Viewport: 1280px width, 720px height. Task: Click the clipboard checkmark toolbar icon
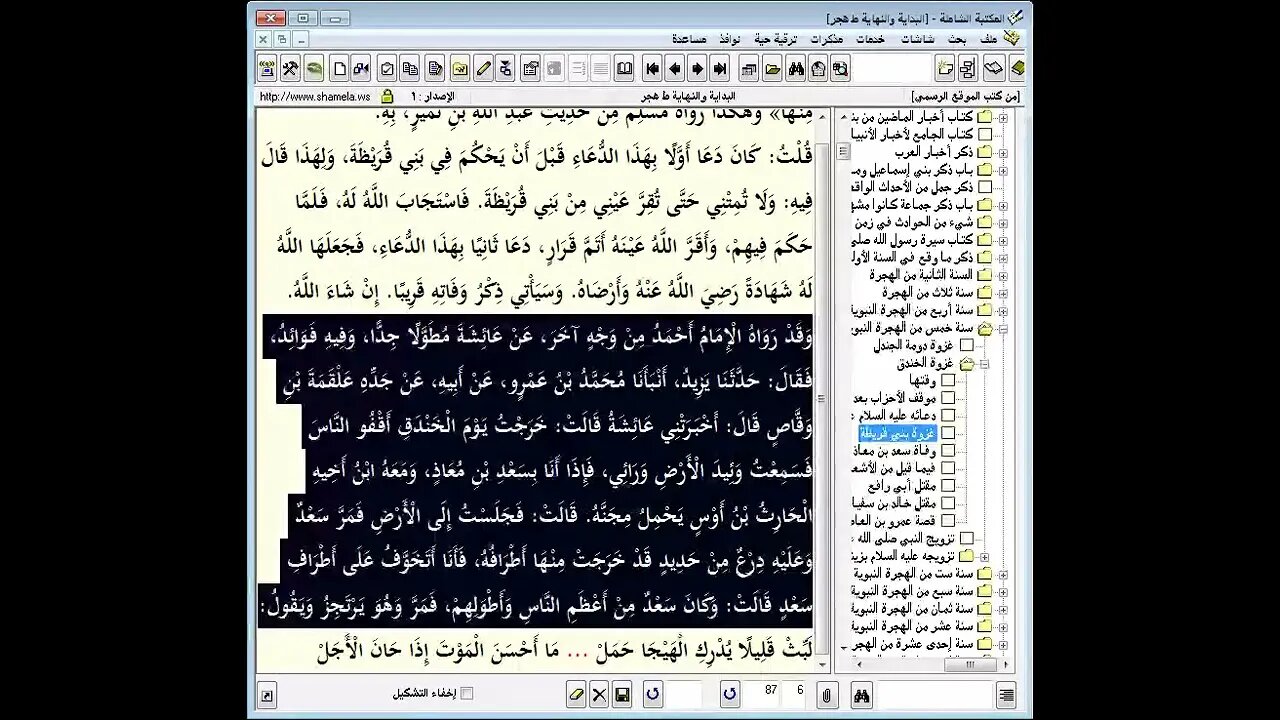[x=387, y=69]
